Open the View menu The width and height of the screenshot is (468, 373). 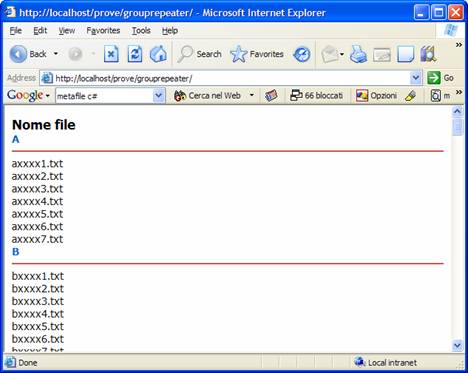67,31
